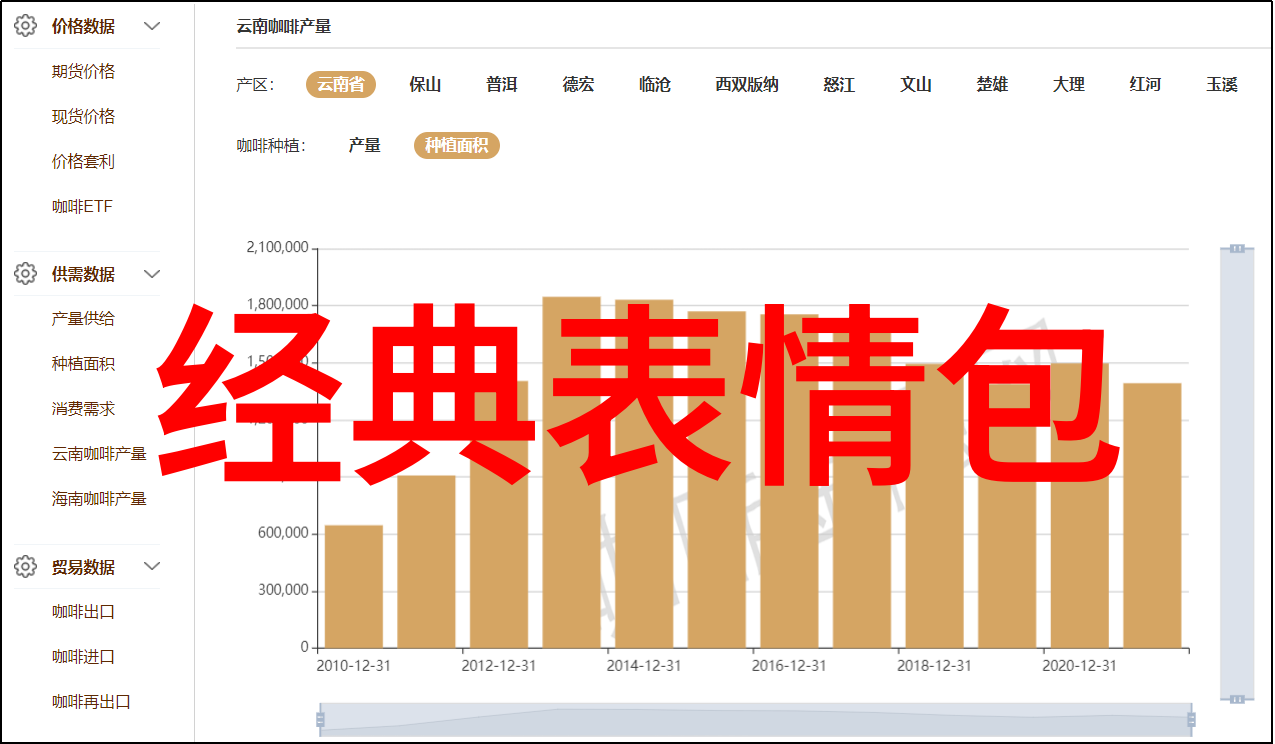Image resolution: width=1275 pixels, height=744 pixels.
Task: Select the 西双版纳 region filter
Action: point(747,85)
